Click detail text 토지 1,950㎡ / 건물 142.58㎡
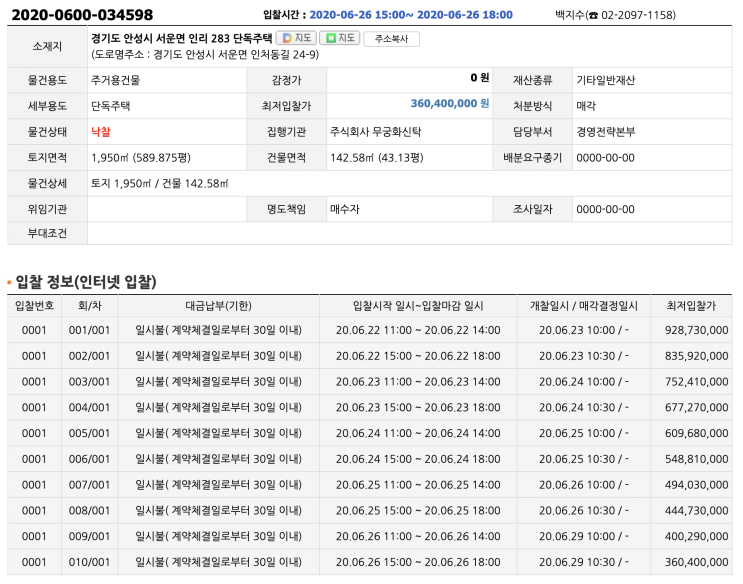Viewport: 743px width, 584px height. [159, 183]
